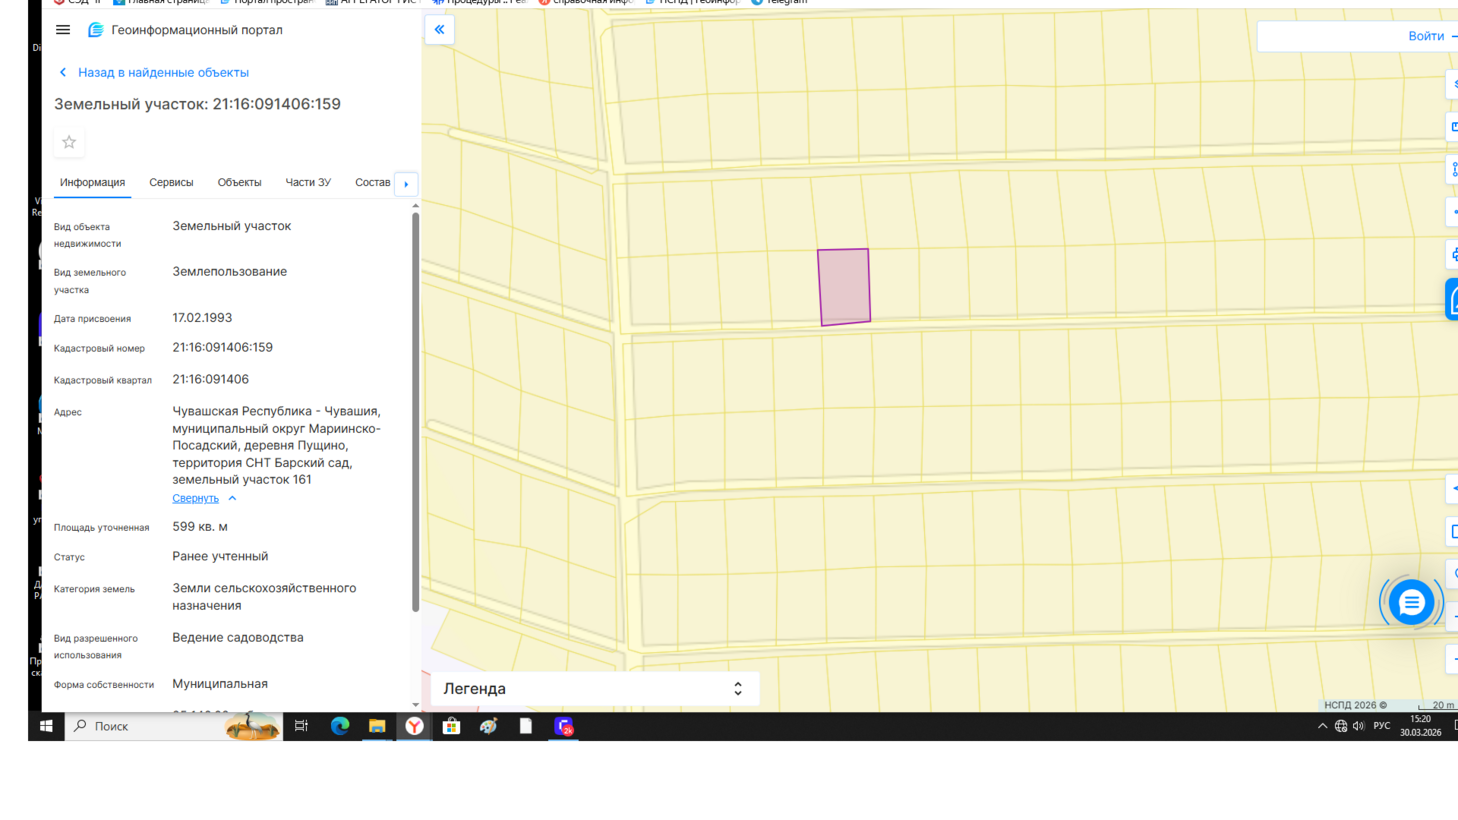This screenshot has height=820, width=1458.
Task: Open Microsoft Edge from the taskbar
Action: pyautogui.click(x=340, y=726)
